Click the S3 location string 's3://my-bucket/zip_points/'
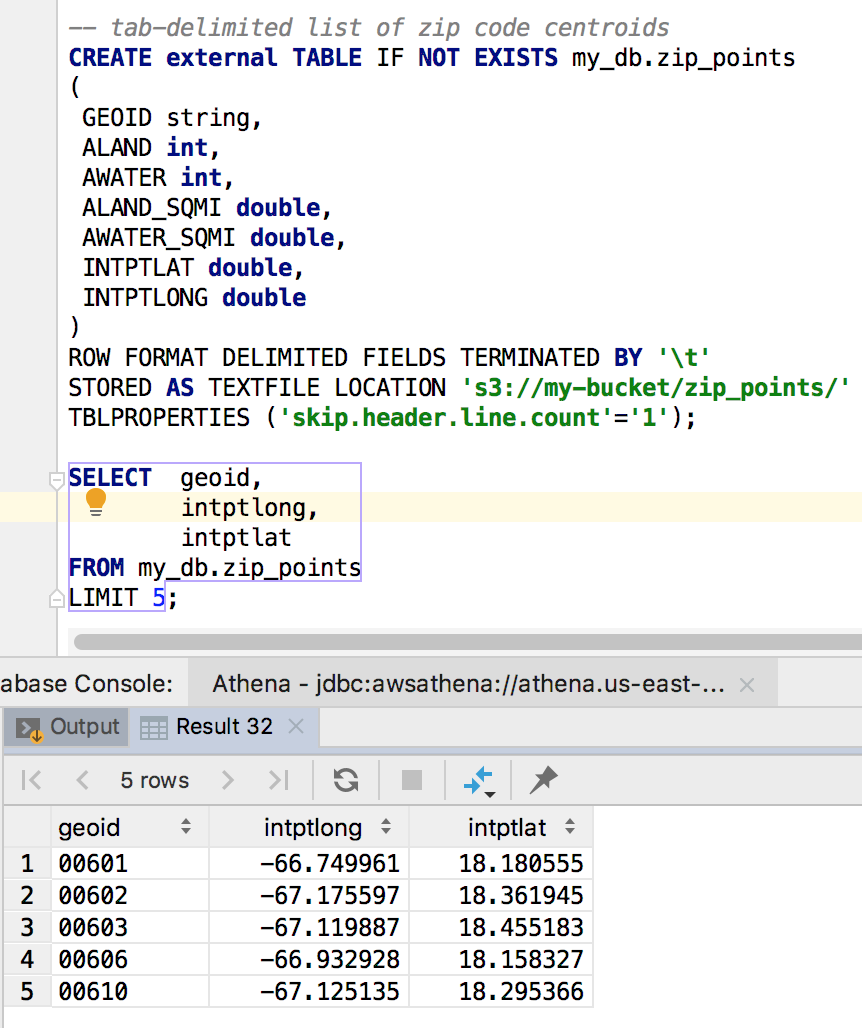This screenshot has width=862, height=1028. [x=656, y=387]
